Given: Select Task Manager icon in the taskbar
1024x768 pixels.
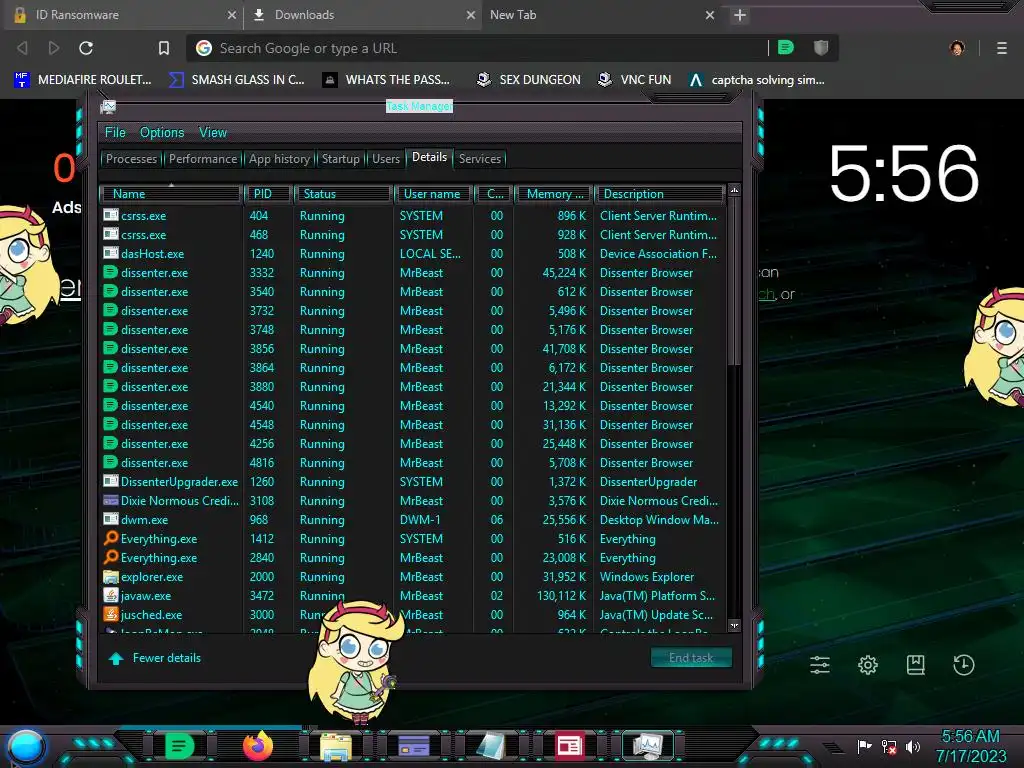Looking at the screenshot, I should click(x=647, y=746).
